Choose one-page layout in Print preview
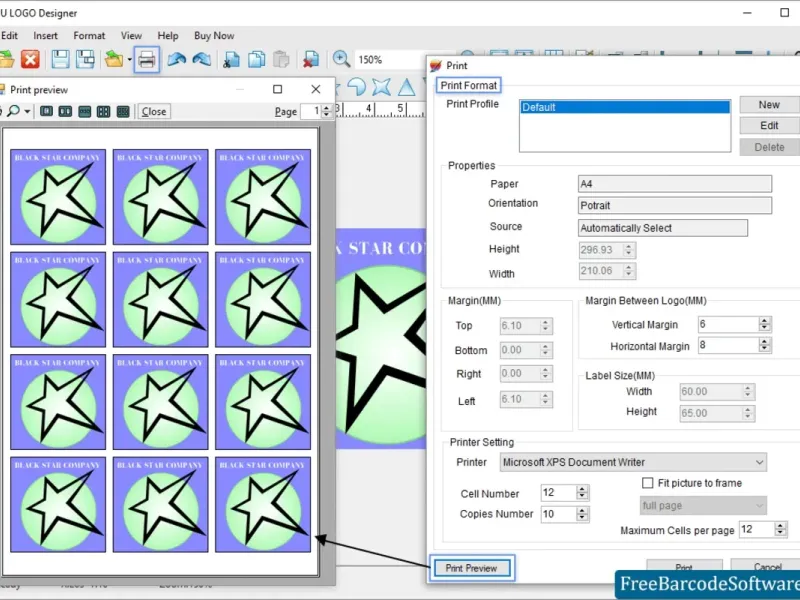The image size is (800, 600). pos(46,111)
